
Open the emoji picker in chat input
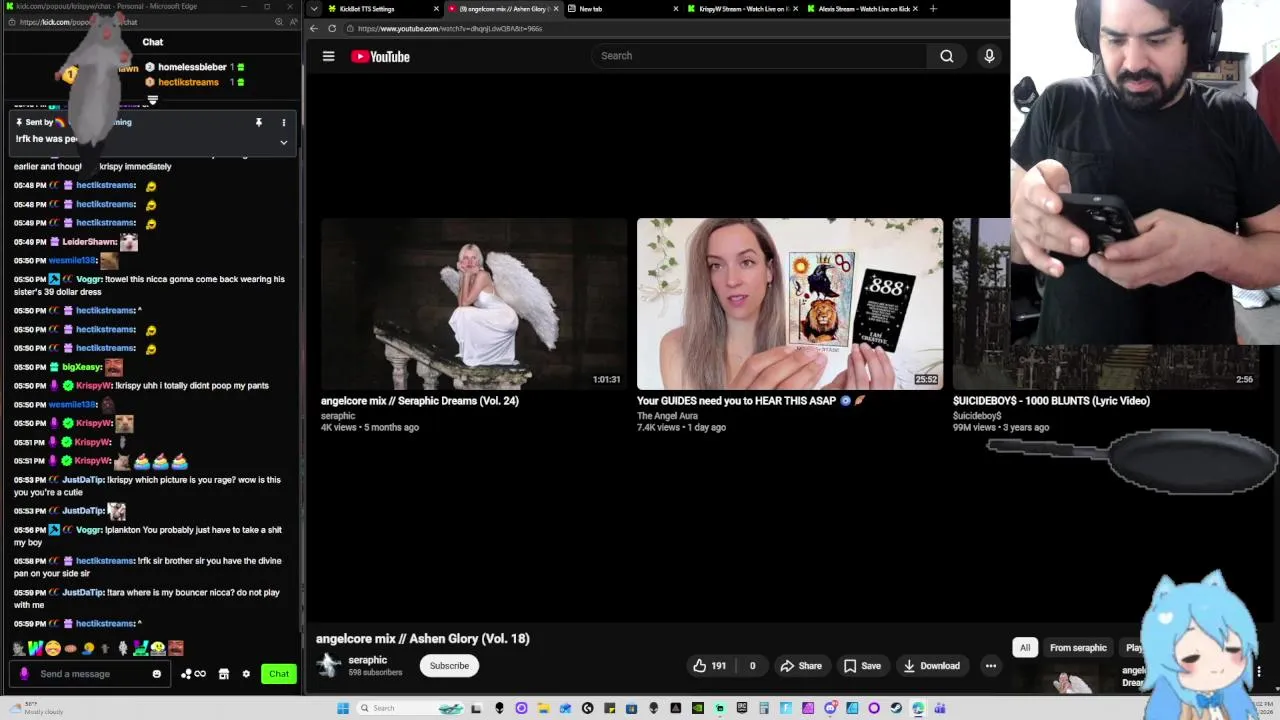tap(157, 674)
